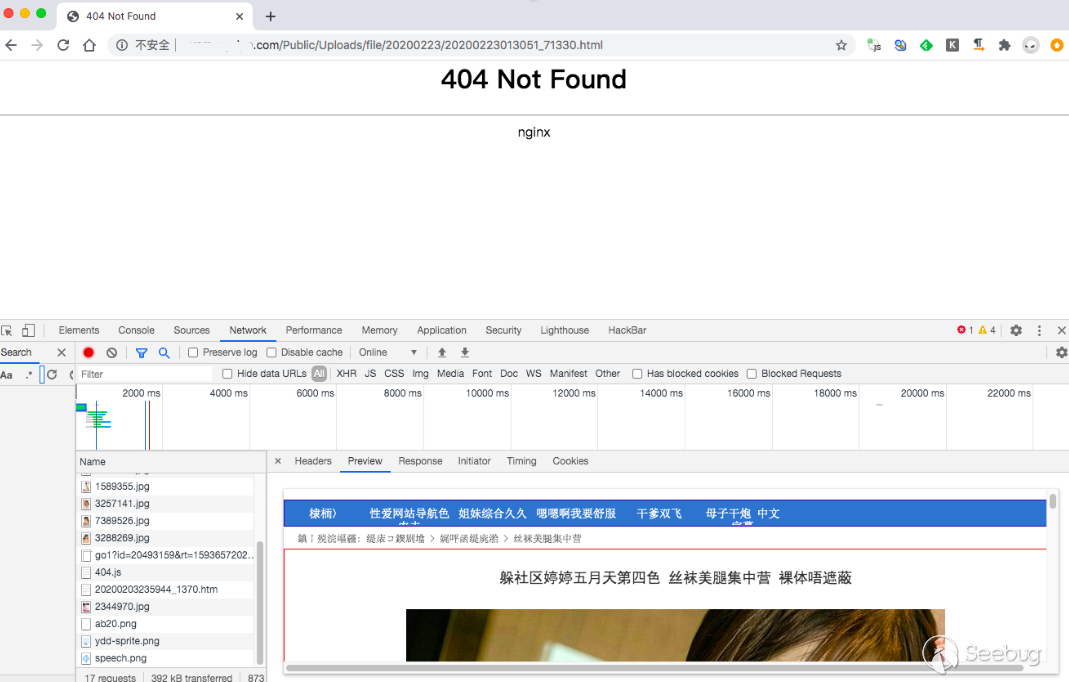Export HAR file with download arrow
The width and height of the screenshot is (1069, 682).
(465, 353)
